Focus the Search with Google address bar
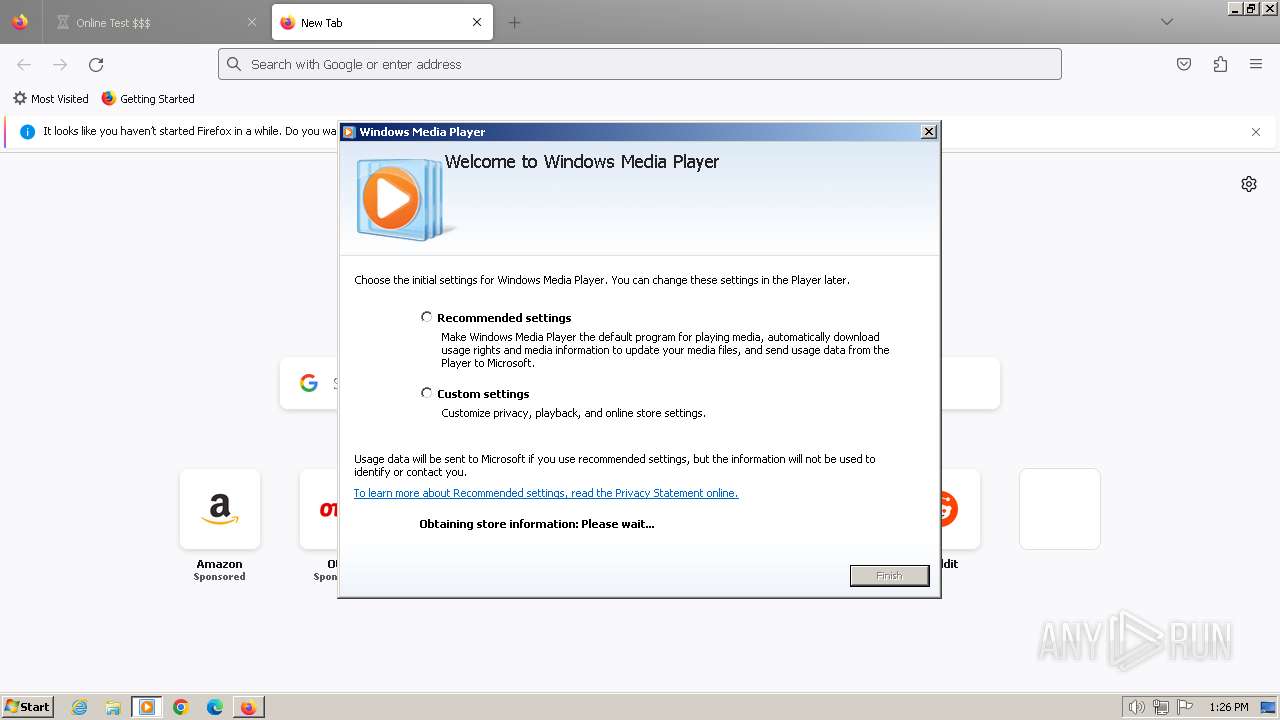The width and height of the screenshot is (1280, 720). pos(640,64)
